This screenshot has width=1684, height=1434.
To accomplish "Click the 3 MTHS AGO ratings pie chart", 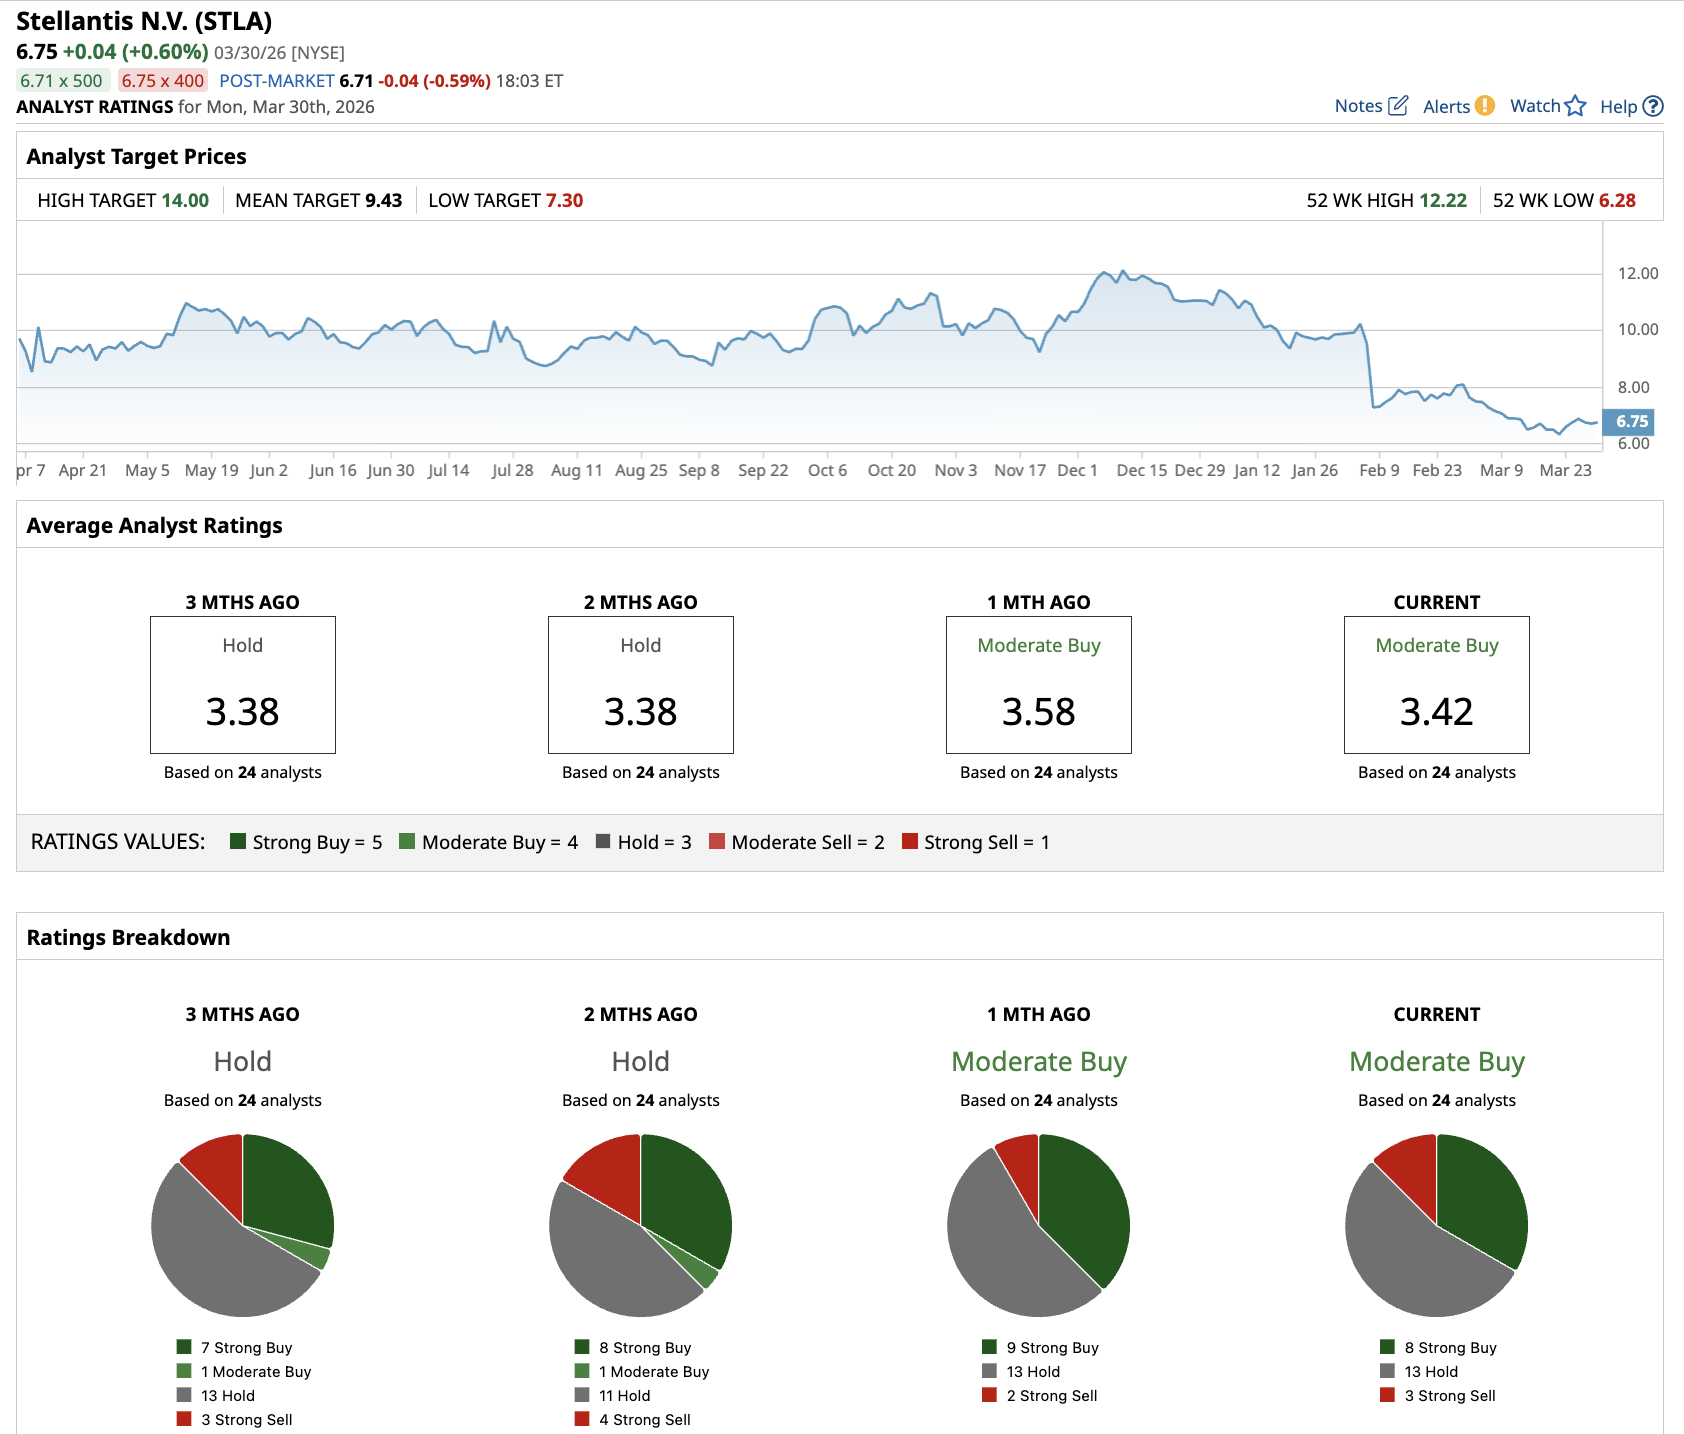I will pyautogui.click(x=243, y=1225).
